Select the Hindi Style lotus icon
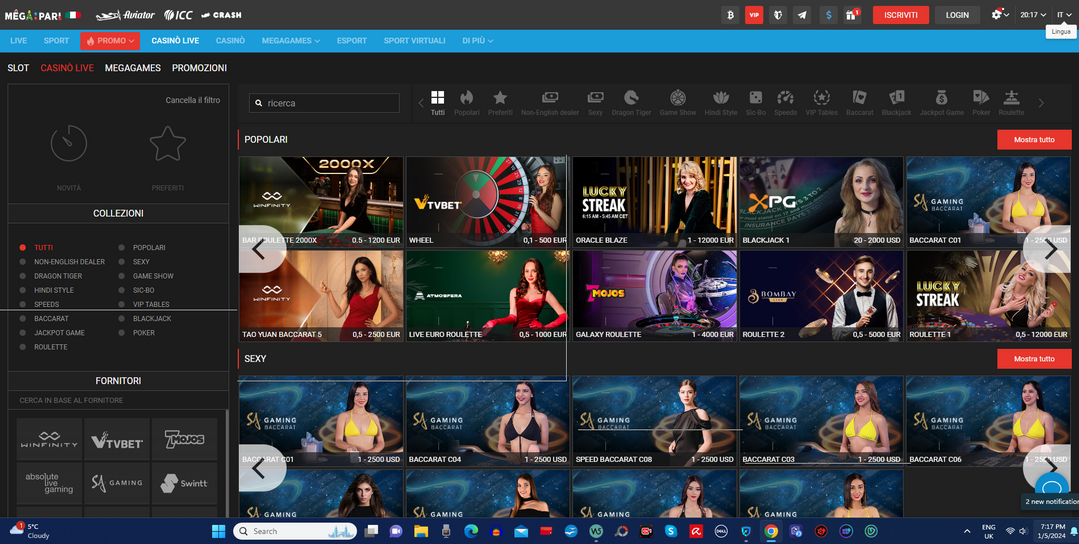This screenshot has height=544, width=1079. click(x=720, y=103)
